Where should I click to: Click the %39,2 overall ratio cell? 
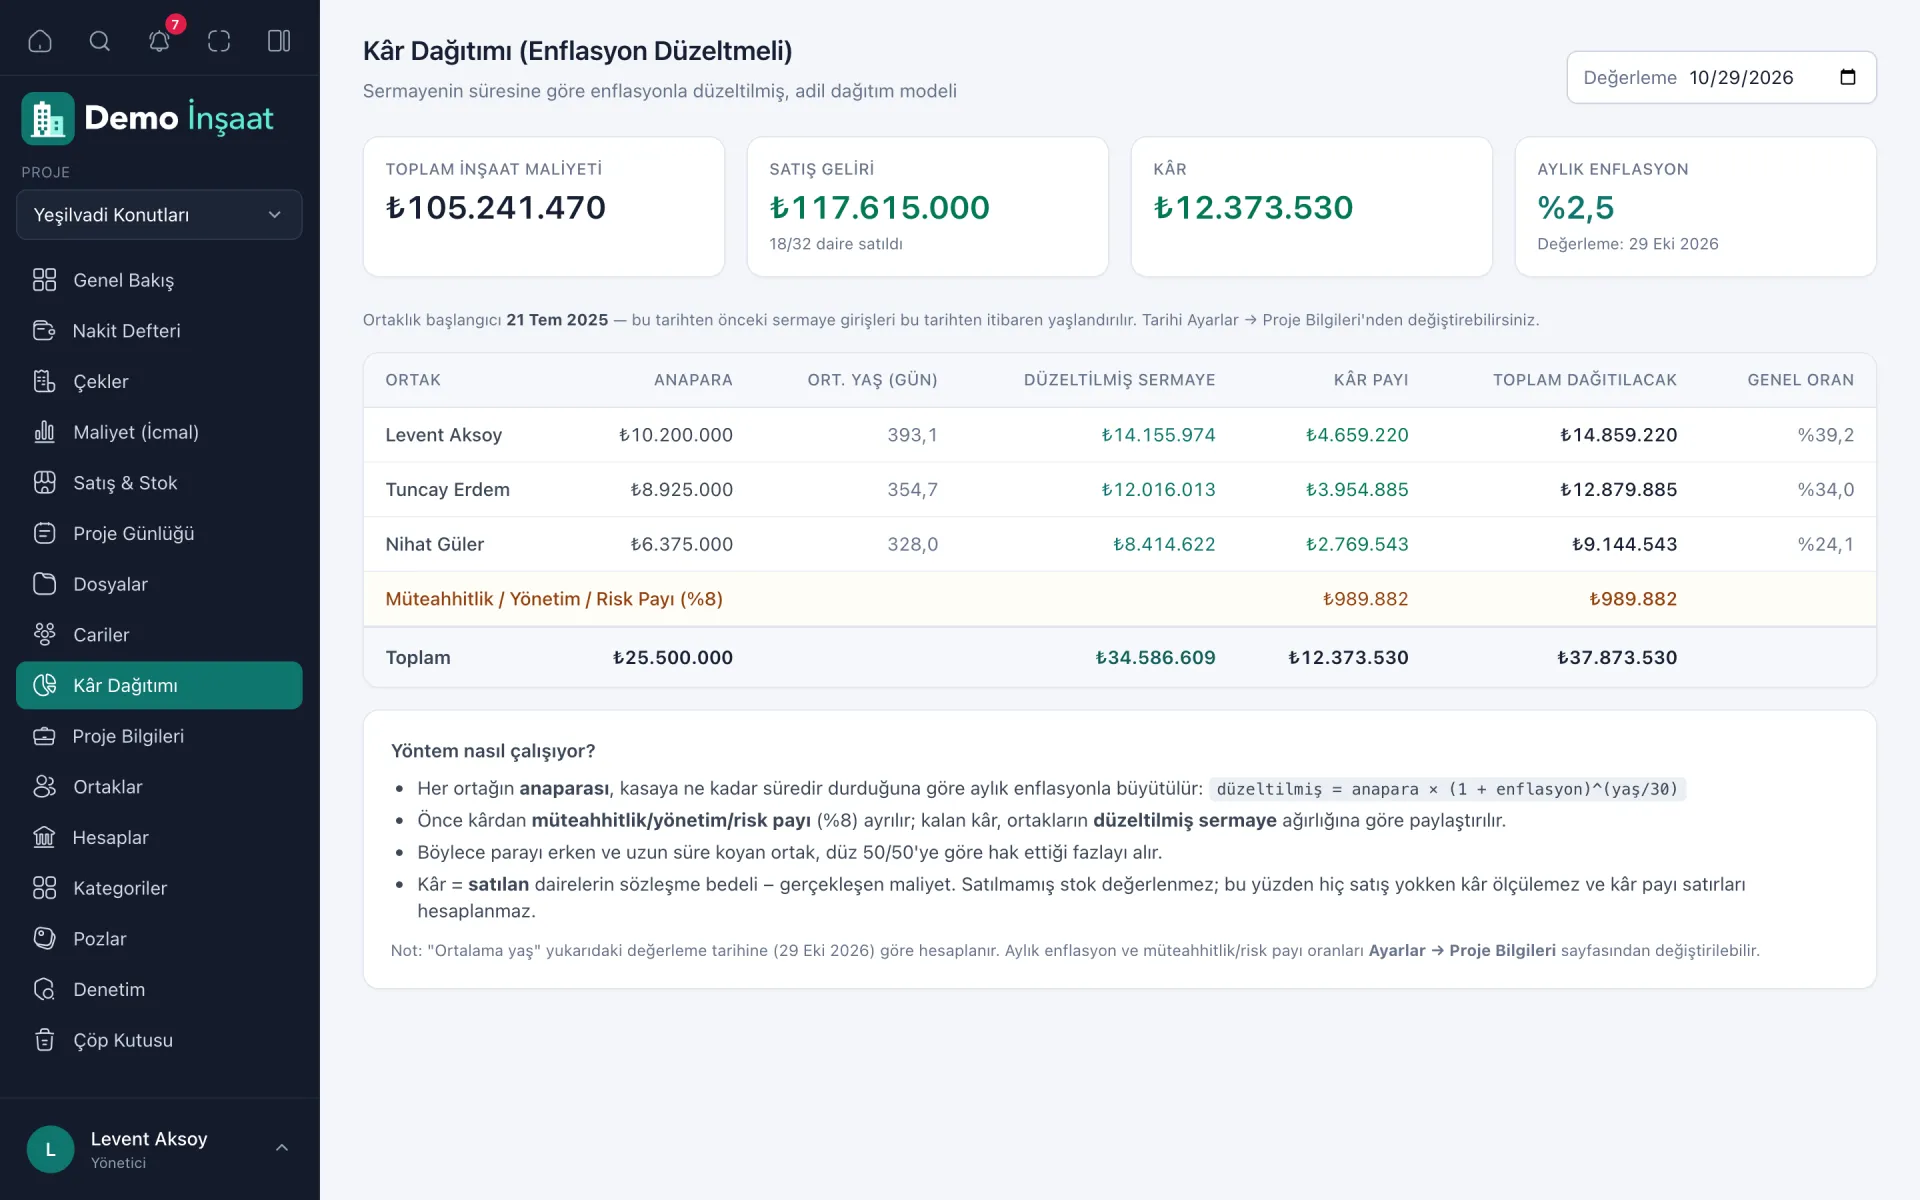tap(1825, 435)
